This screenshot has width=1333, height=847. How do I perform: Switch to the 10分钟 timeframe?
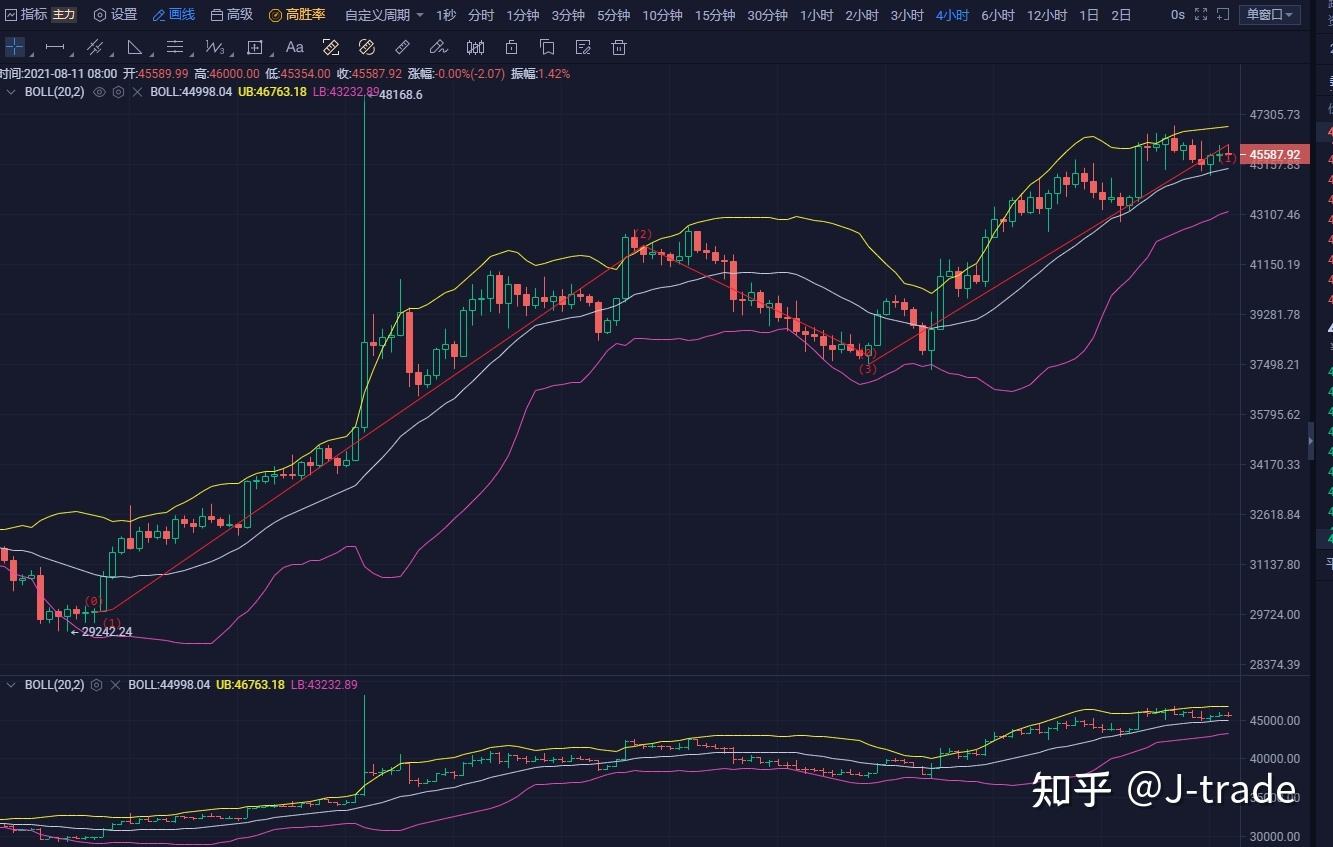click(x=662, y=15)
